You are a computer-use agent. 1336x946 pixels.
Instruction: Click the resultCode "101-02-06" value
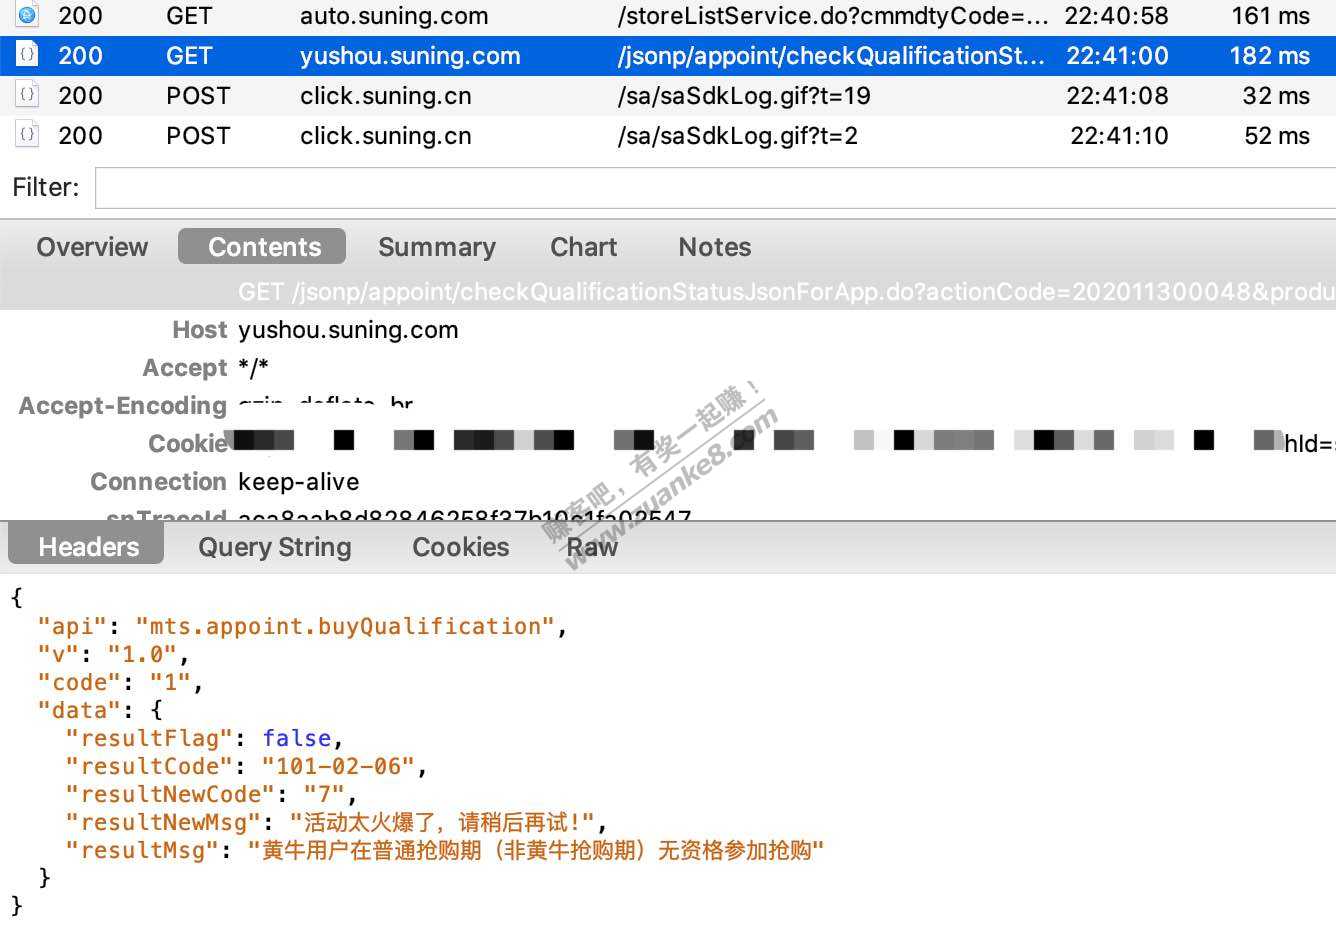tap(338, 766)
